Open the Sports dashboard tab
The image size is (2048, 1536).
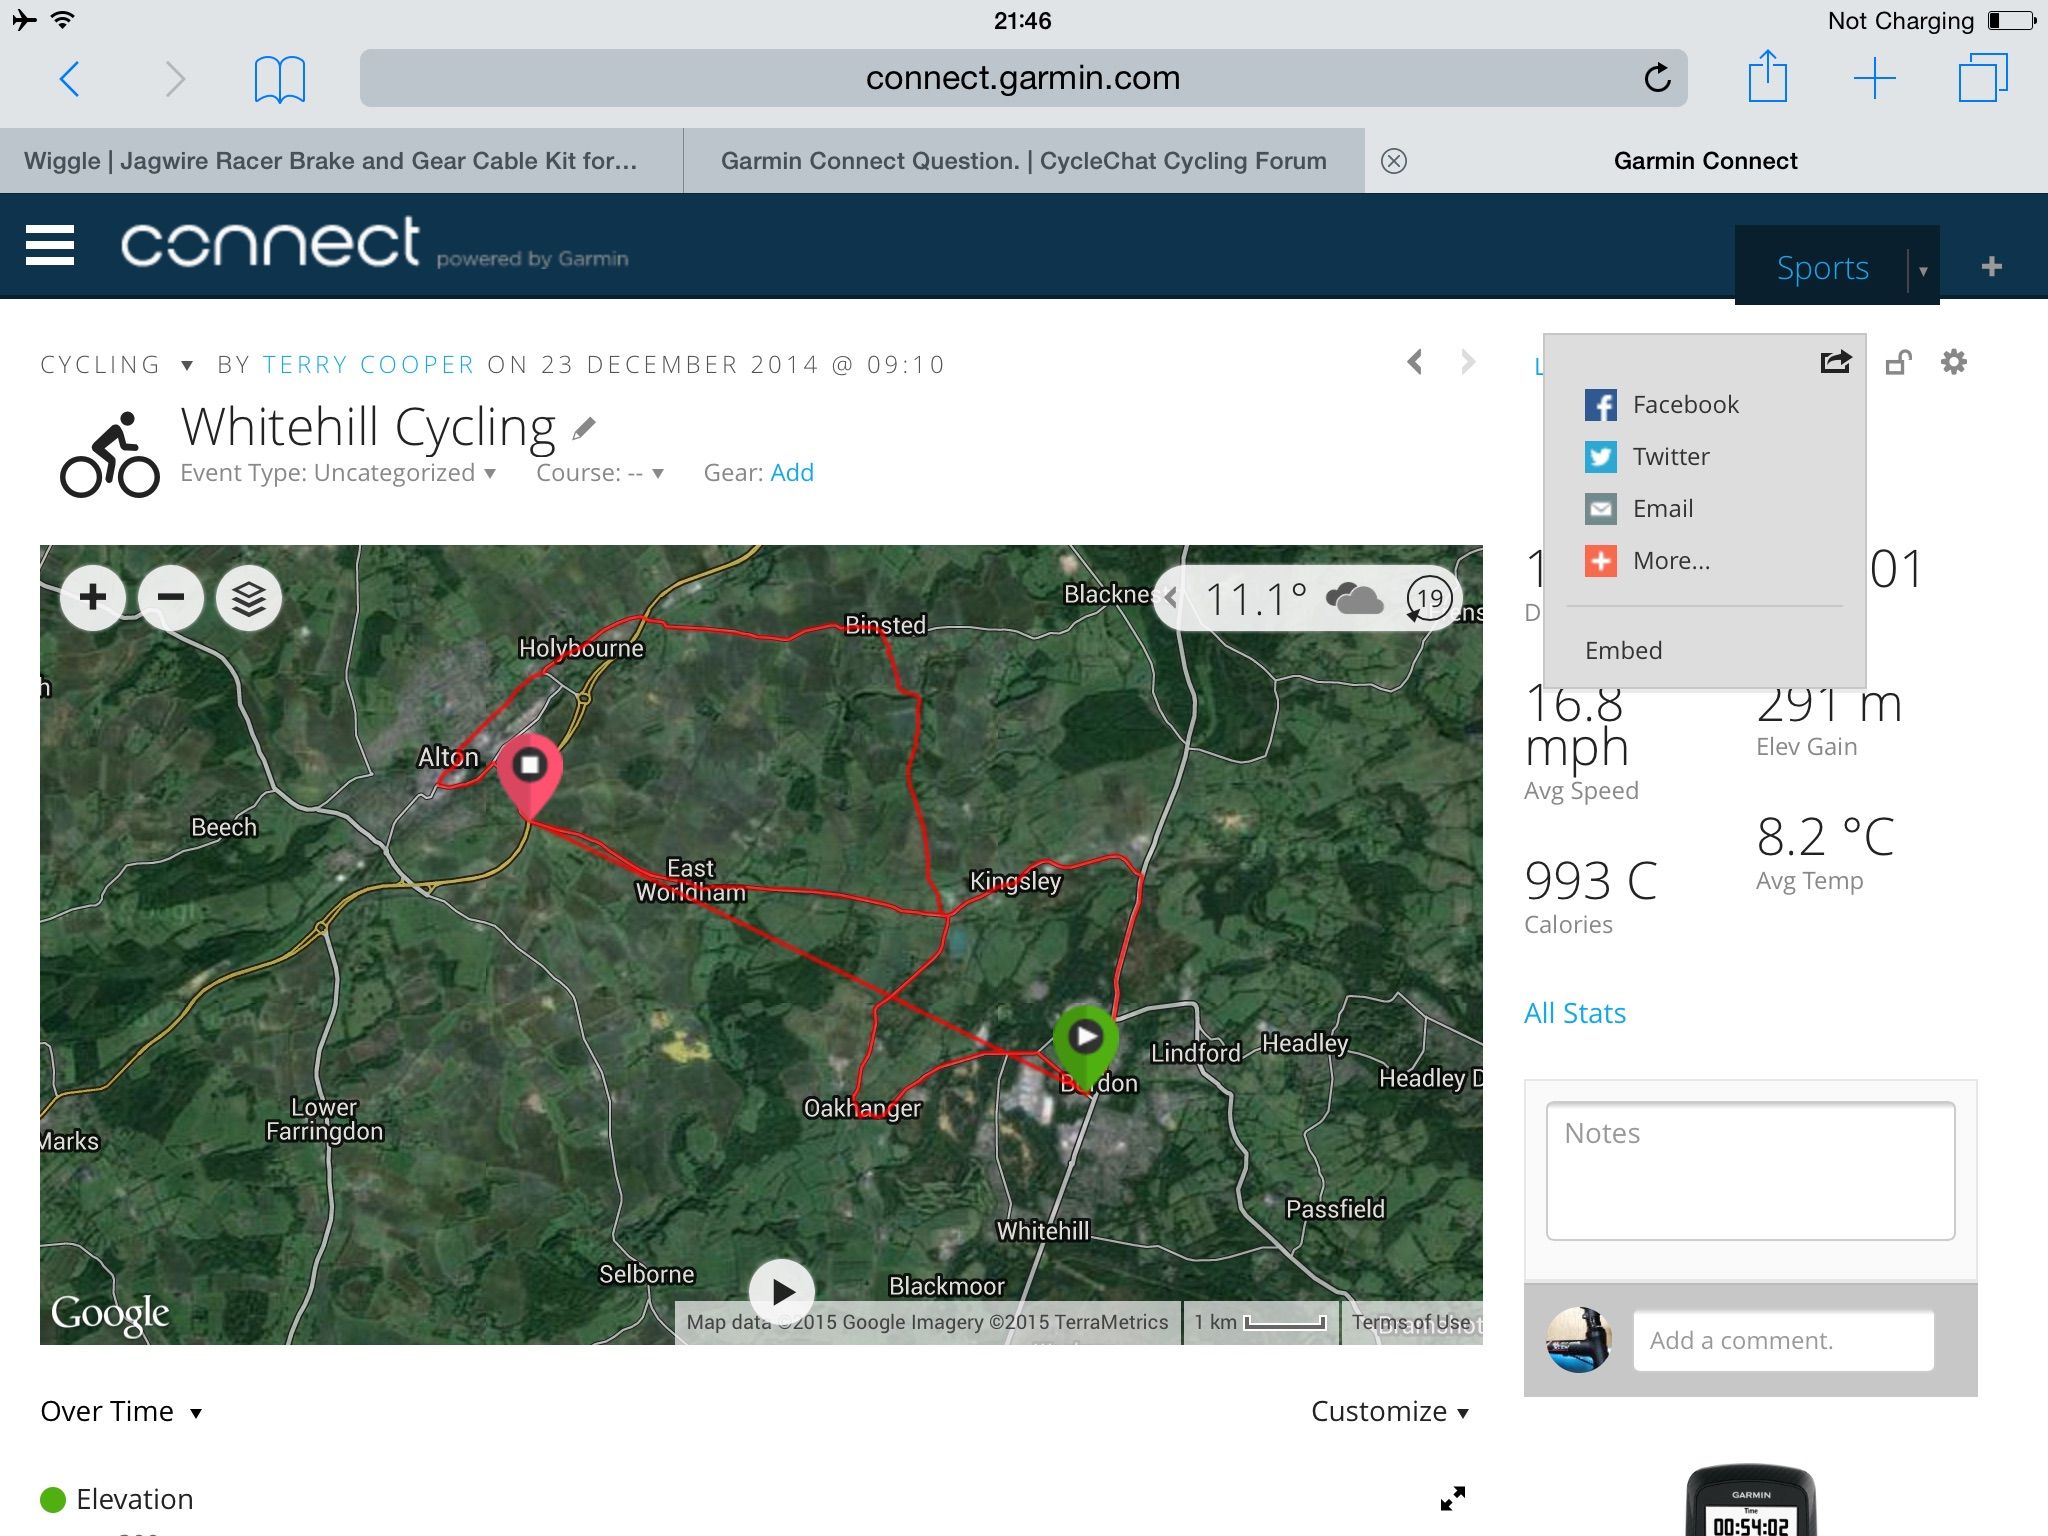click(1822, 267)
